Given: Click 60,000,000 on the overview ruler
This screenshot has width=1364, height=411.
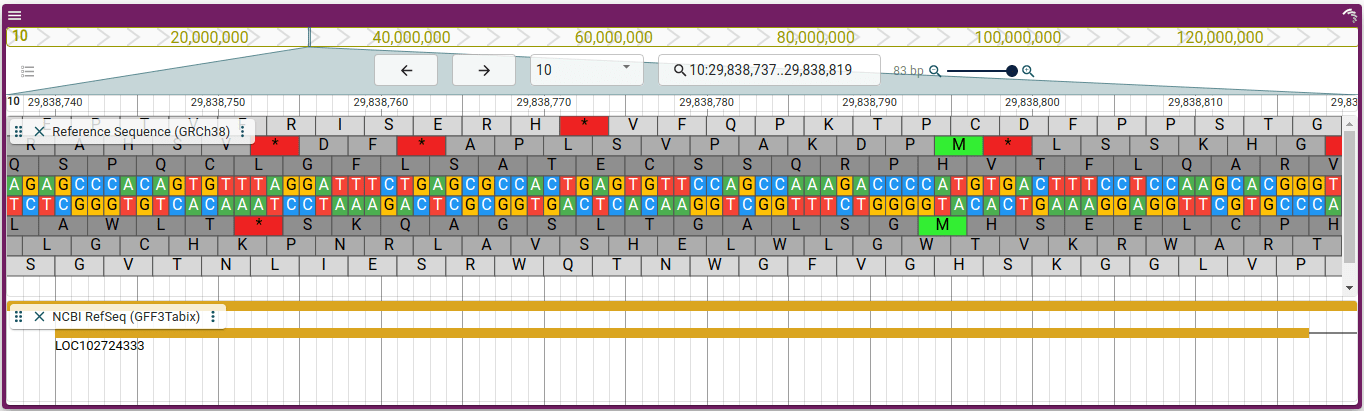Looking at the screenshot, I should (613, 37).
